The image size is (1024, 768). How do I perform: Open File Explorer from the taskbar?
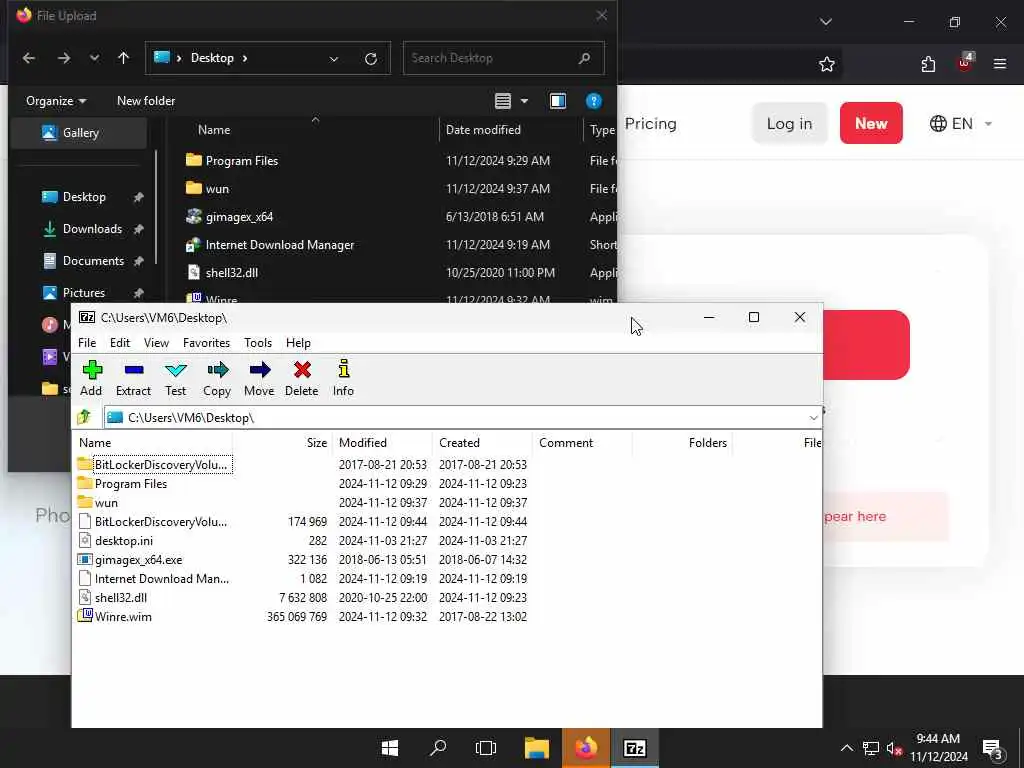coord(537,748)
